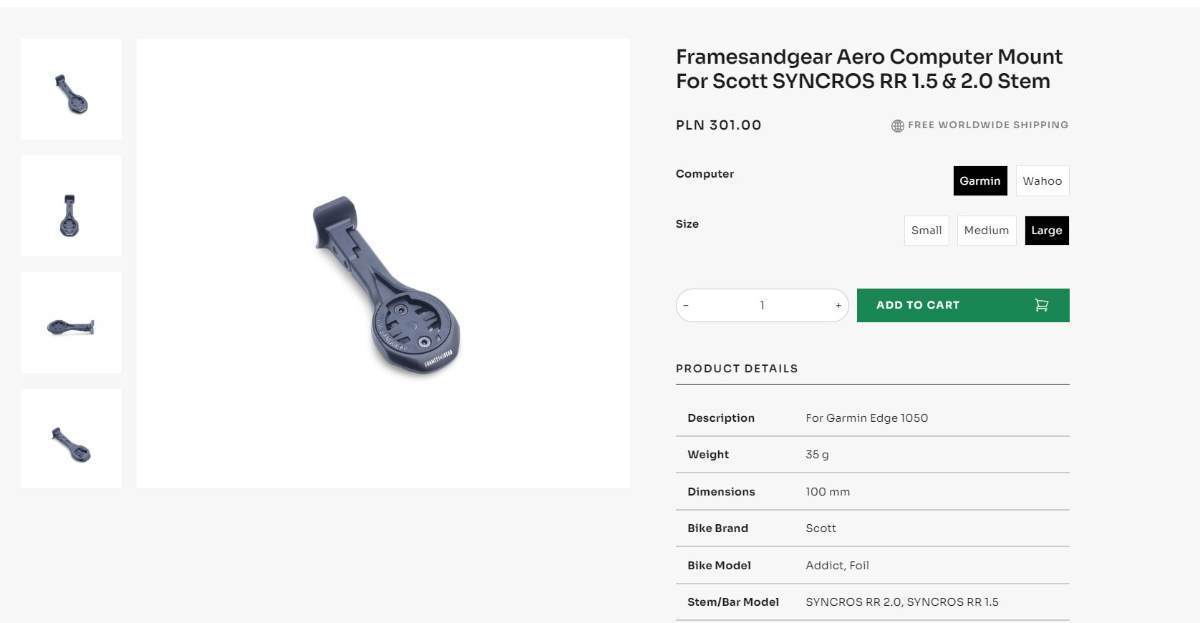The height and width of the screenshot is (623, 1200).
Task: Click the PRODUCT DETAILS heading
Action: pos(737,368)
